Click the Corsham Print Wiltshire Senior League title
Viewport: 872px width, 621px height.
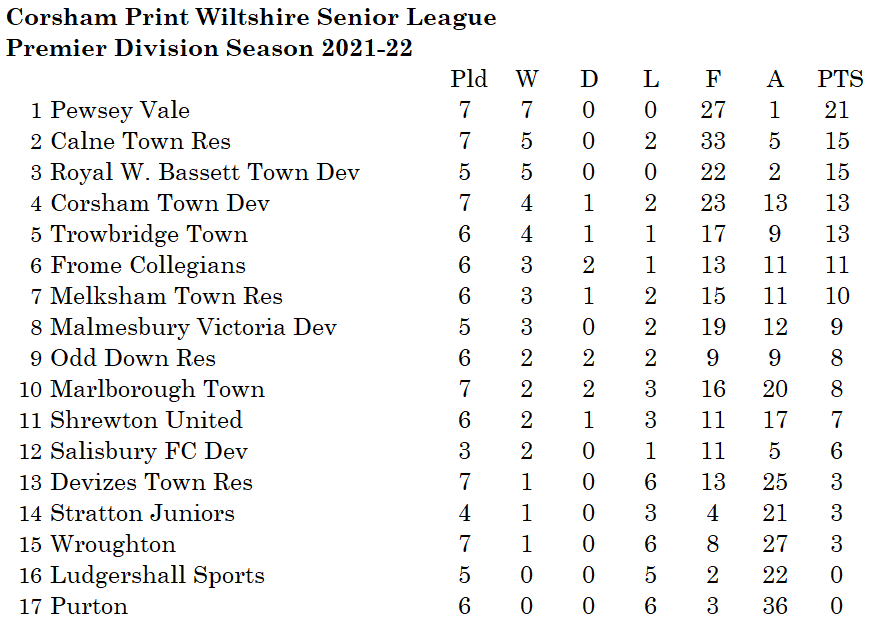[251, 17]
